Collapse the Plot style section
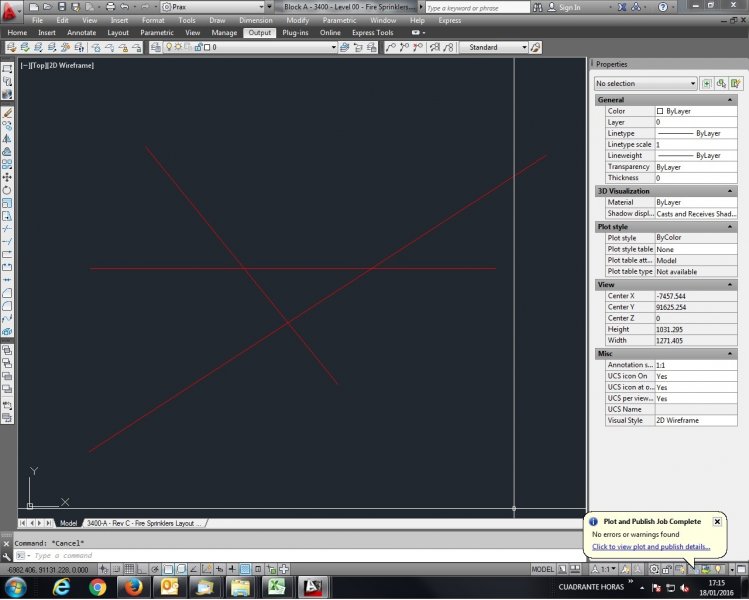Screen dimensions: 749x600 (729, 227)
